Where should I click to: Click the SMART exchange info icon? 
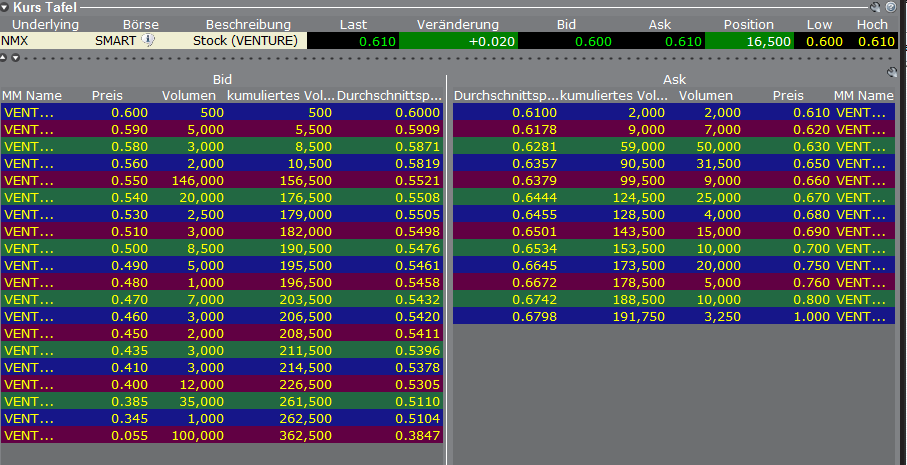(x=148, y=41)
